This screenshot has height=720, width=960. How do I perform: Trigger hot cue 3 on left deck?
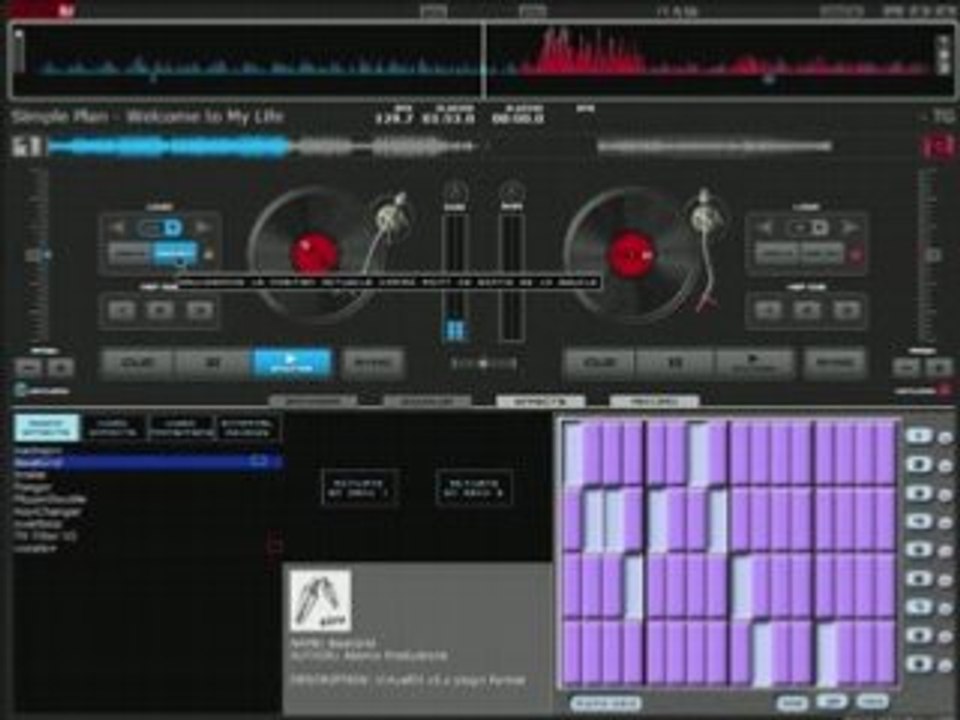click(199, 310)
